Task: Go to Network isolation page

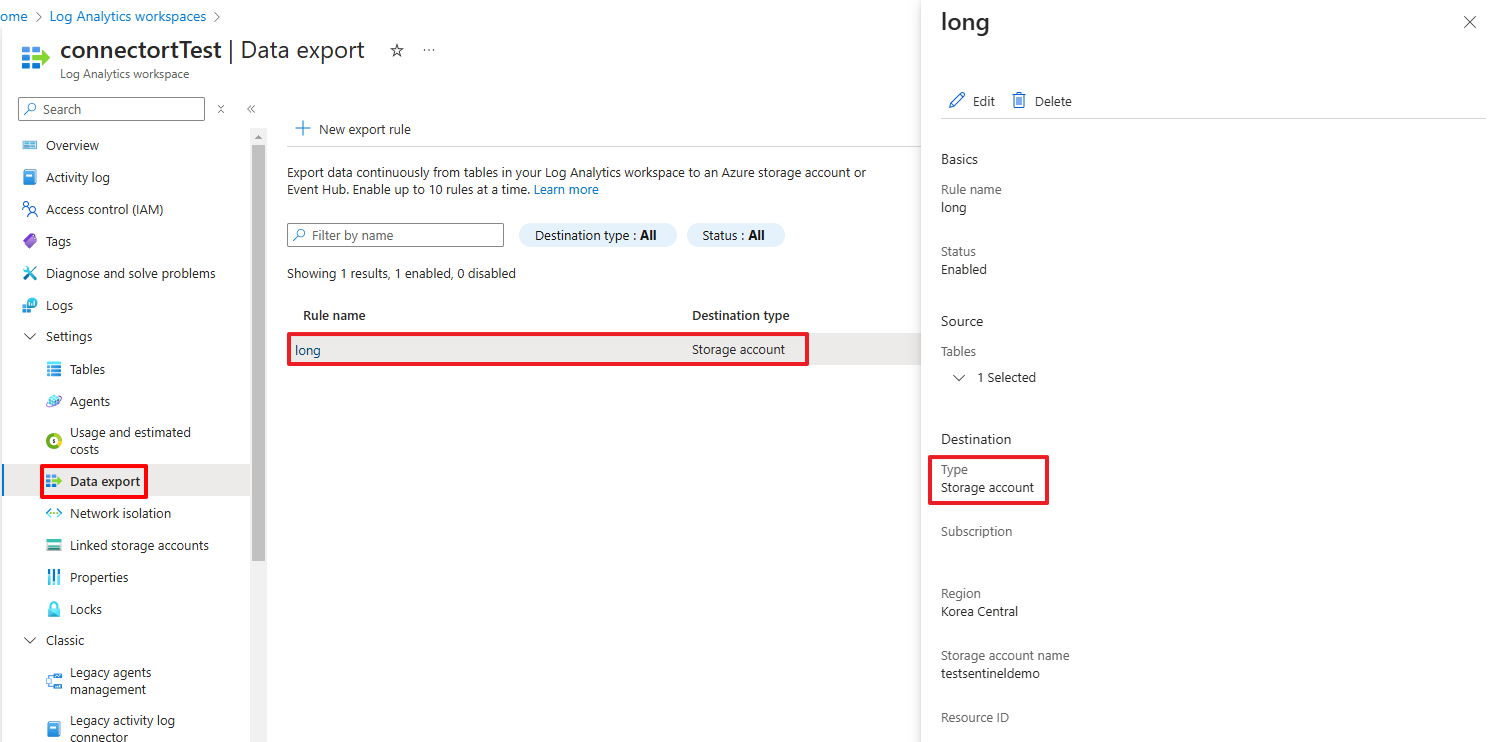Action: pyautogui.click(x=120, y=513)
